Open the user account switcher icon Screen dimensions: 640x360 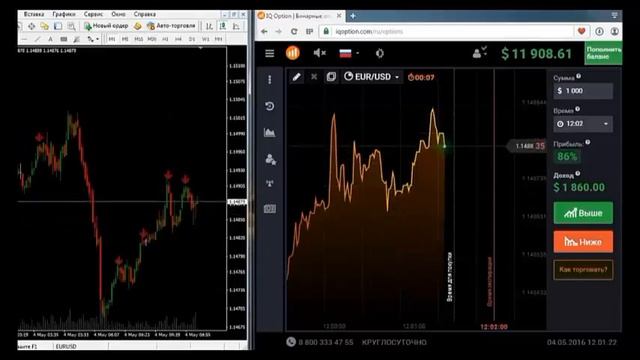pos(480,52)
